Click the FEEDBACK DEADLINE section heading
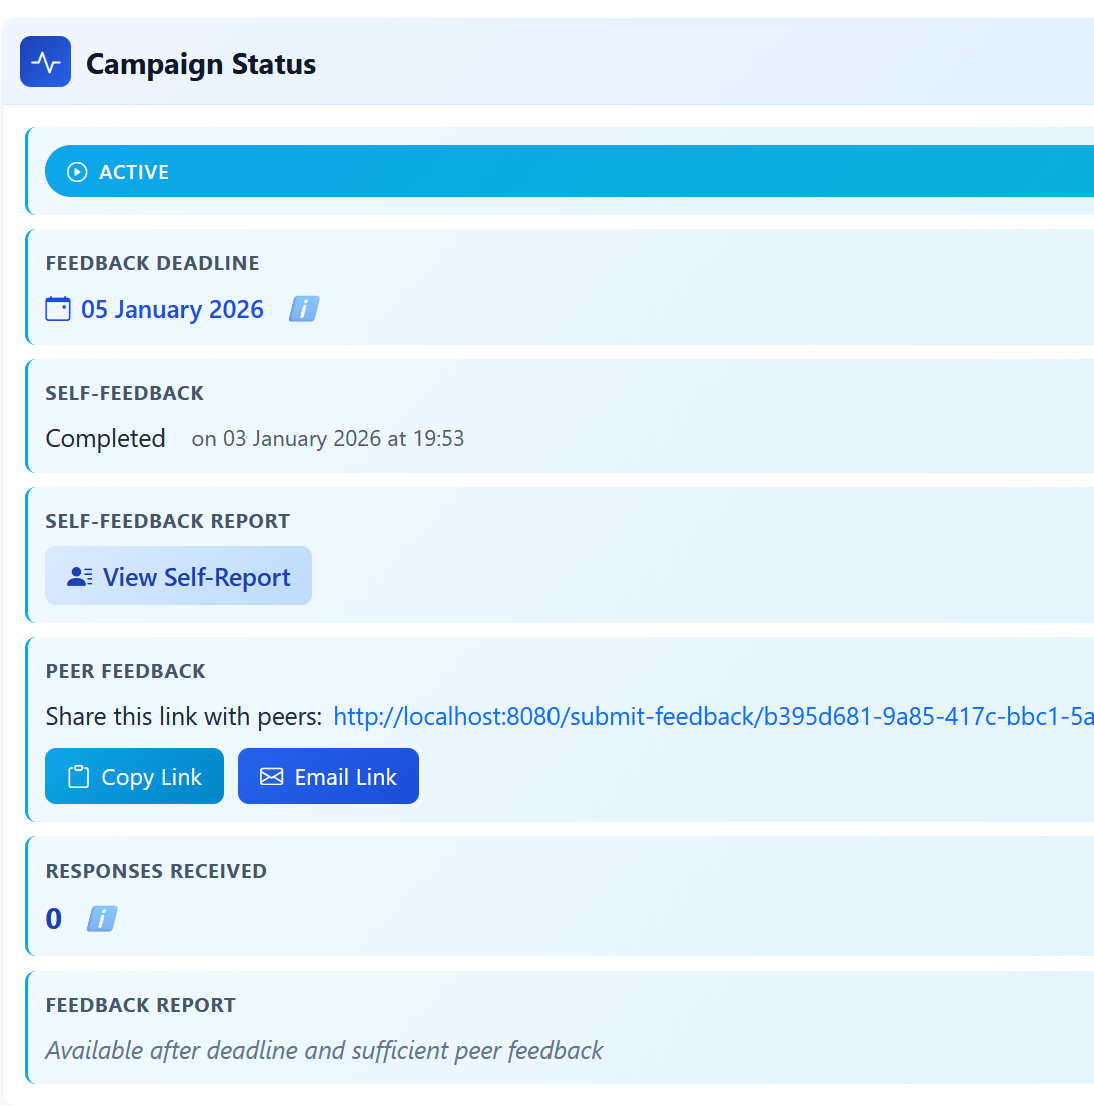The width and height of the screenshot is (1094, 1106). (x=152, y=263)
